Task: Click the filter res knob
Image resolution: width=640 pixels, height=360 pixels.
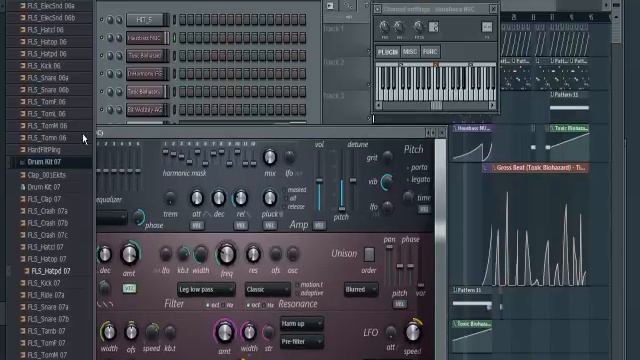Action: [x=253, y=254]
